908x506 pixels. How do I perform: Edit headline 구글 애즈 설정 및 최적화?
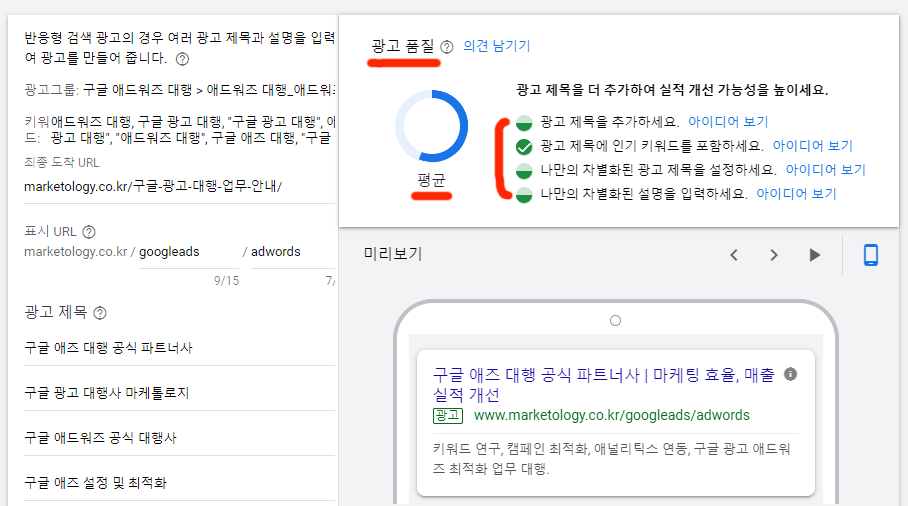pos(180,483)
